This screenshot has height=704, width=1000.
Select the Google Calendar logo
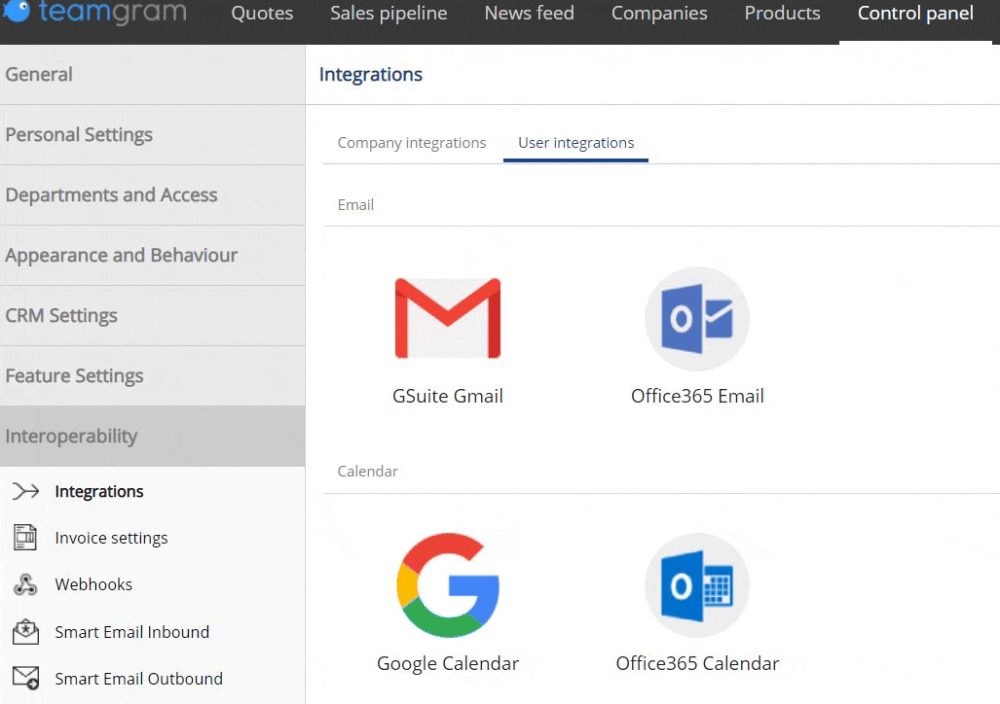[448, 585]
